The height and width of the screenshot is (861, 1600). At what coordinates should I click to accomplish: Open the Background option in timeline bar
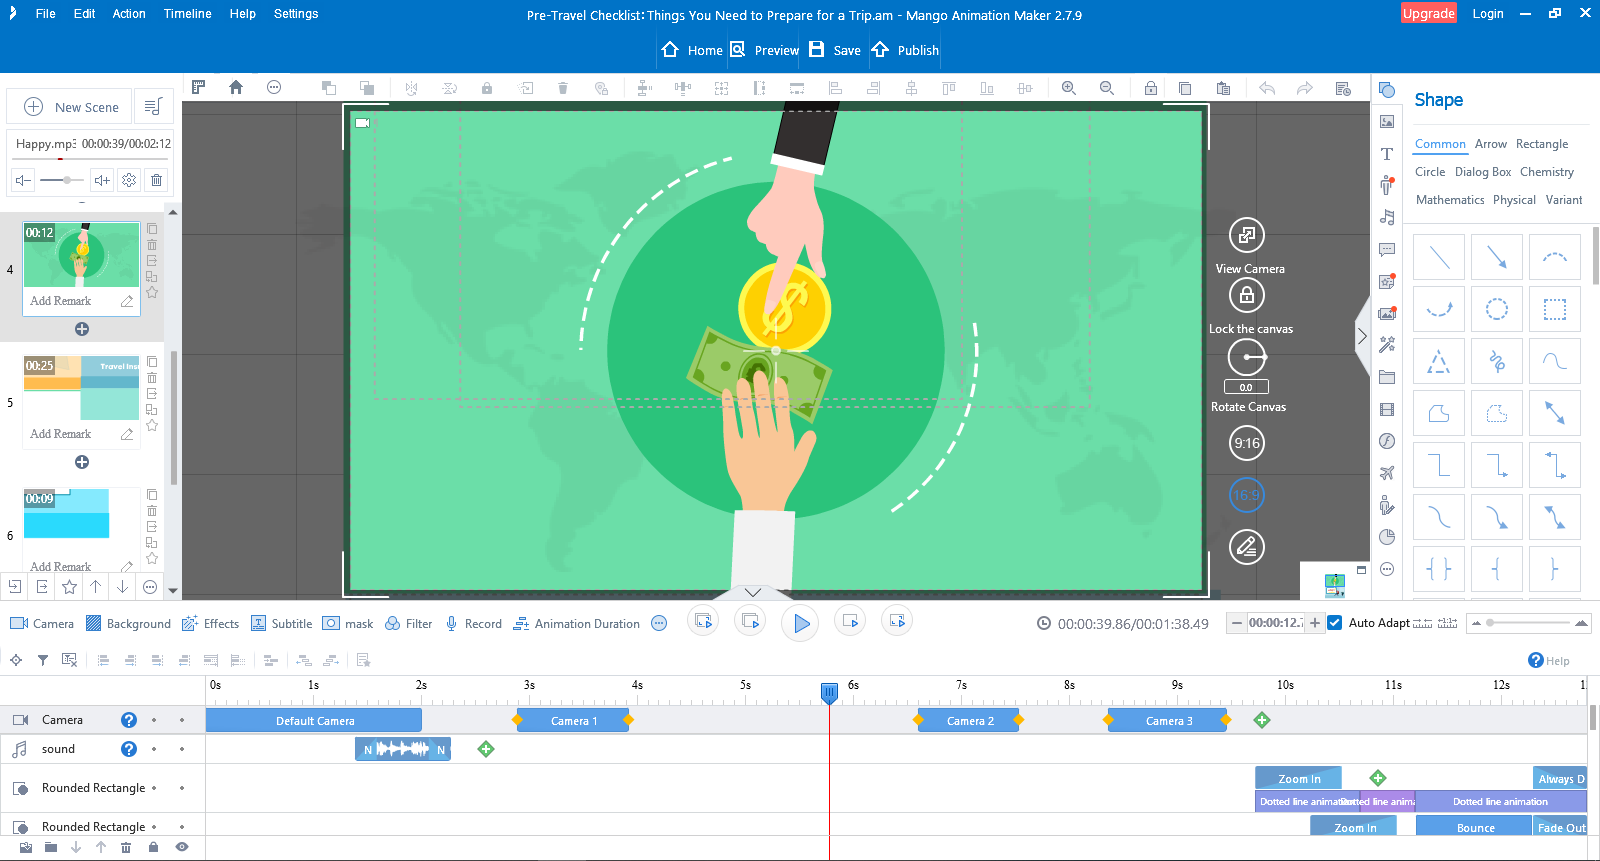tap(128, 623)
